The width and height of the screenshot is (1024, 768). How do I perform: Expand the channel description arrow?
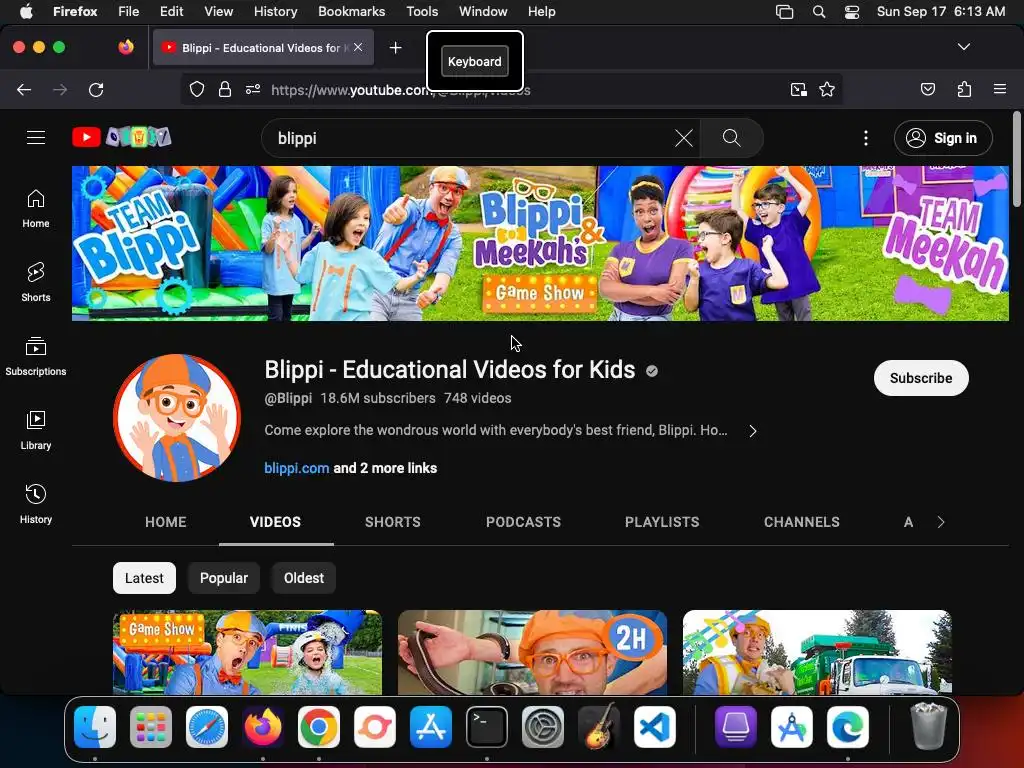coord(753,431)
